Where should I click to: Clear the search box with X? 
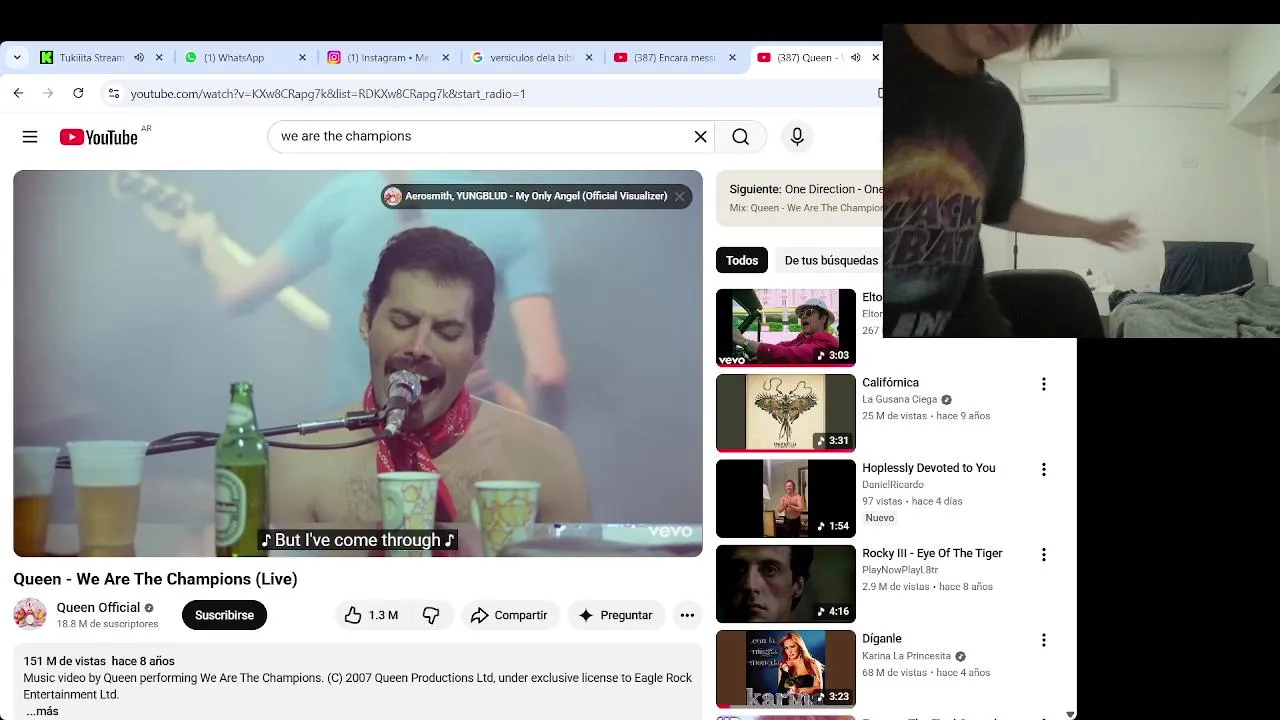tap(701, 137)
